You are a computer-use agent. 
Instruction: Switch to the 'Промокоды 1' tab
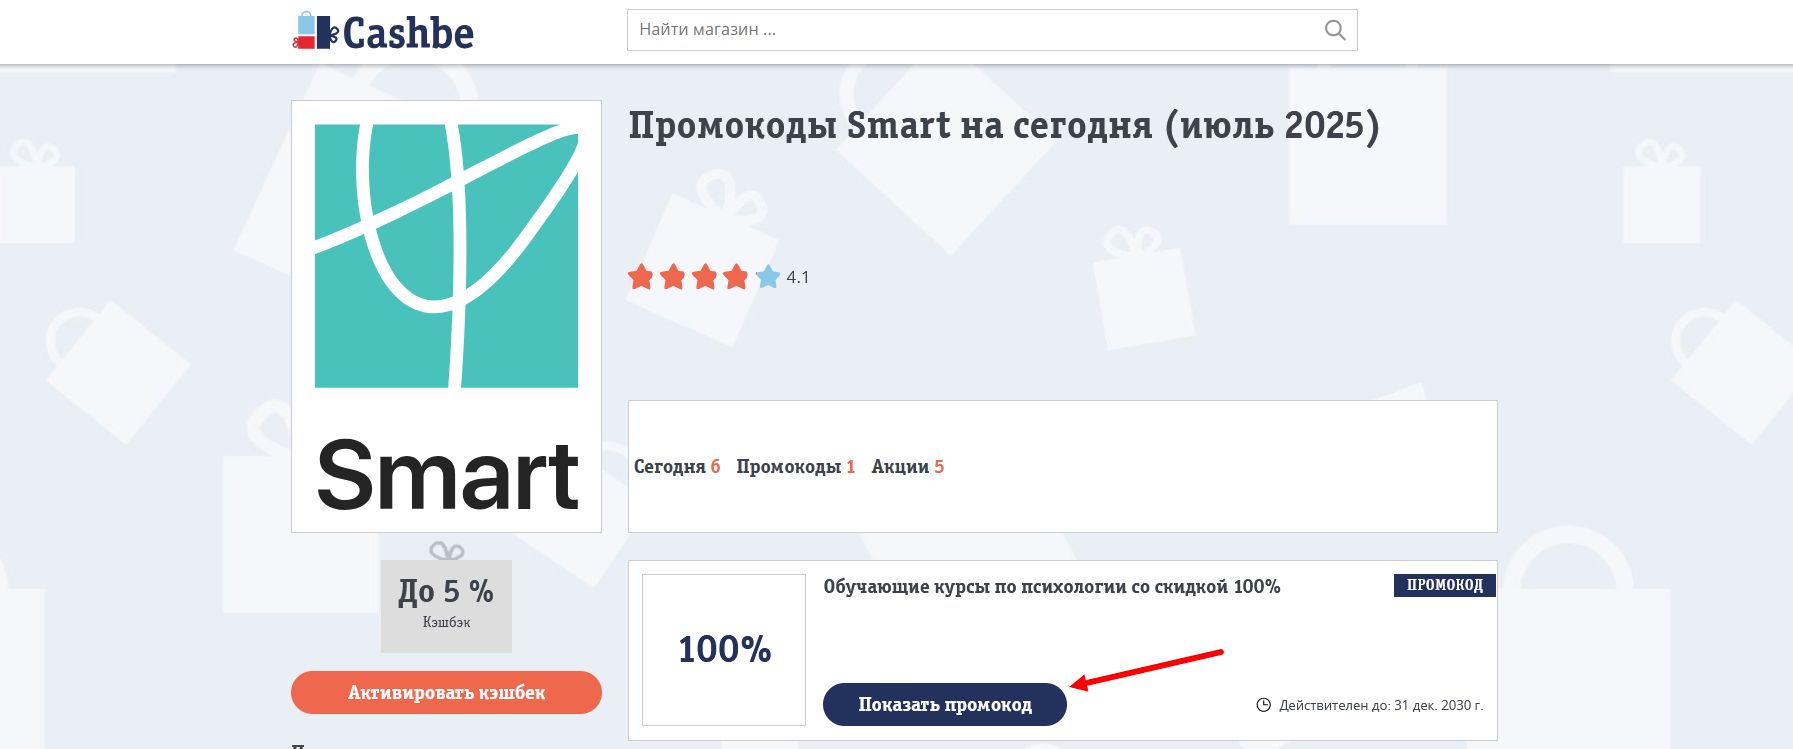tap(796, 466)
